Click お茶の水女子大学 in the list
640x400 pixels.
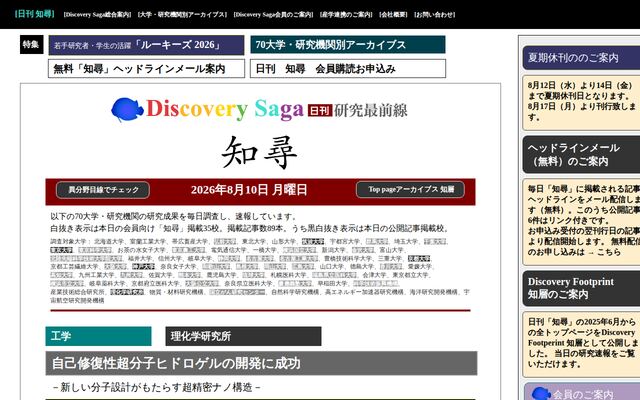click(x=142, y=250)
